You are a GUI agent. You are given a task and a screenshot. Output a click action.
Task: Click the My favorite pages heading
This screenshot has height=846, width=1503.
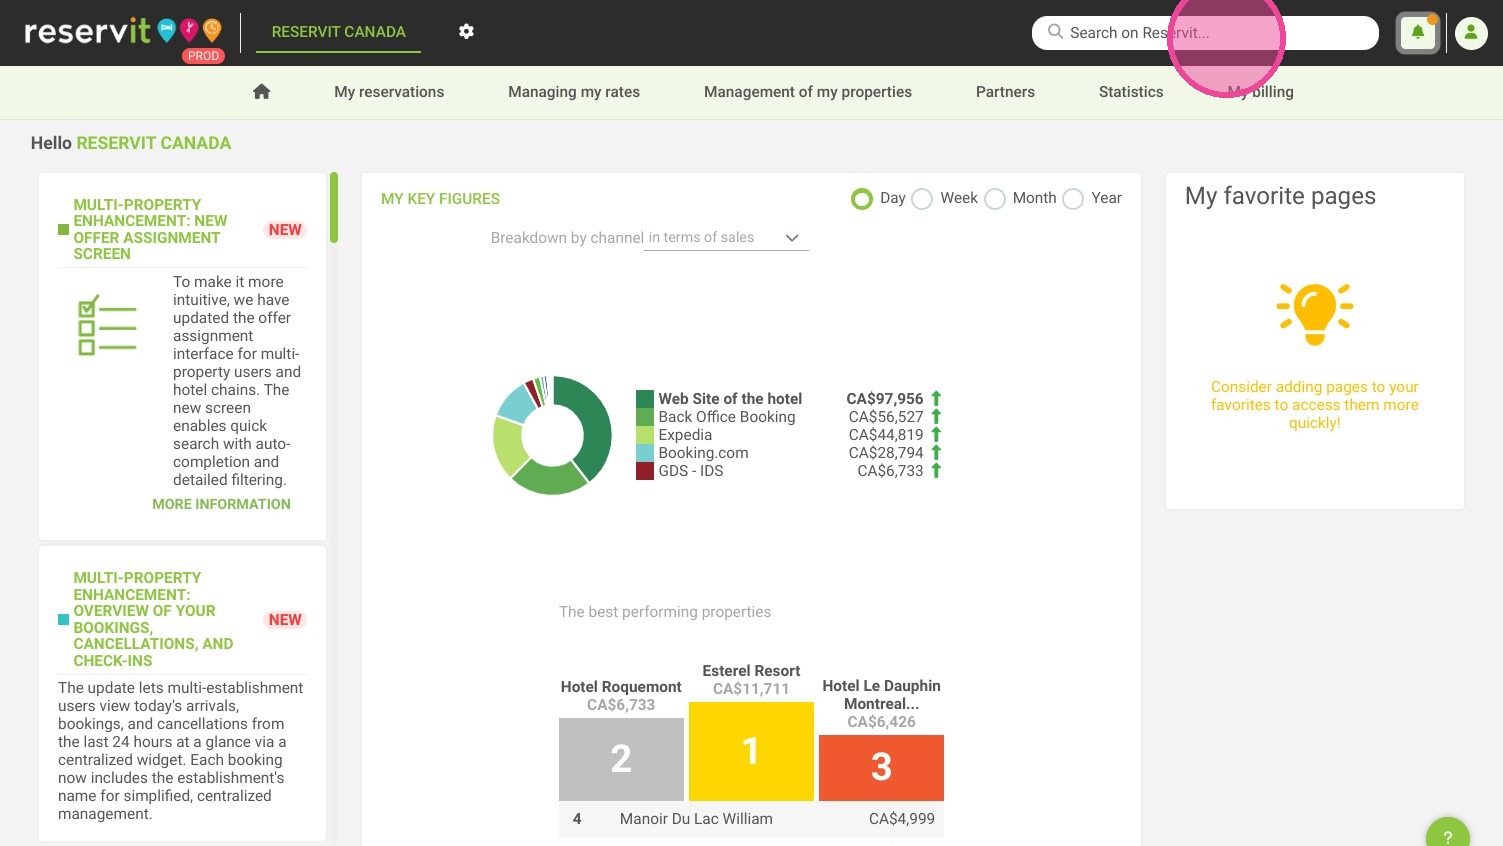pos(1280,196)
